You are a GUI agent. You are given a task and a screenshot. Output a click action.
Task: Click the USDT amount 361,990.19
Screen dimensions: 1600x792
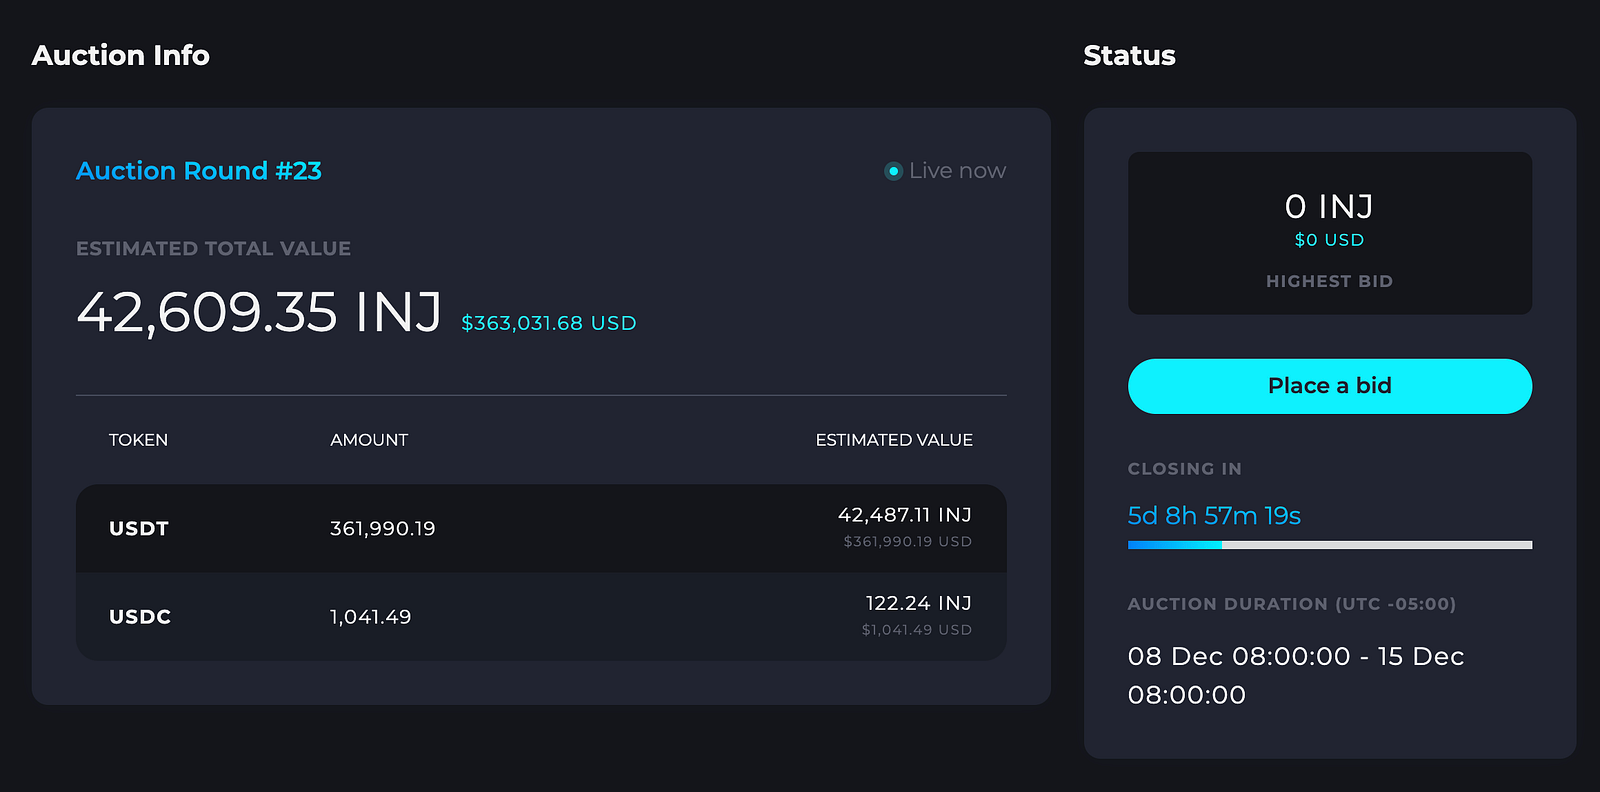[x=382, y=528]
